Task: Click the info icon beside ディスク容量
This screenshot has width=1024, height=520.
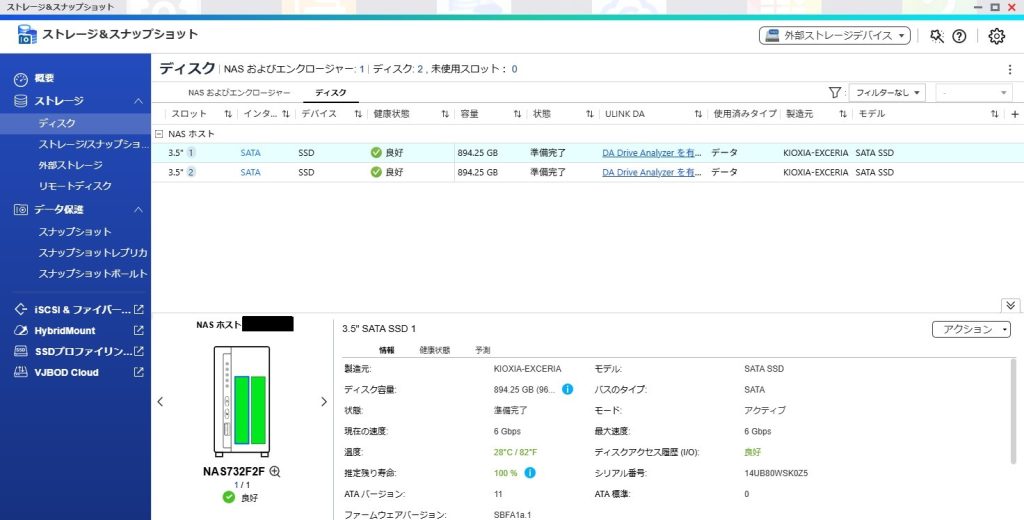Action: (x=567, y=389)
